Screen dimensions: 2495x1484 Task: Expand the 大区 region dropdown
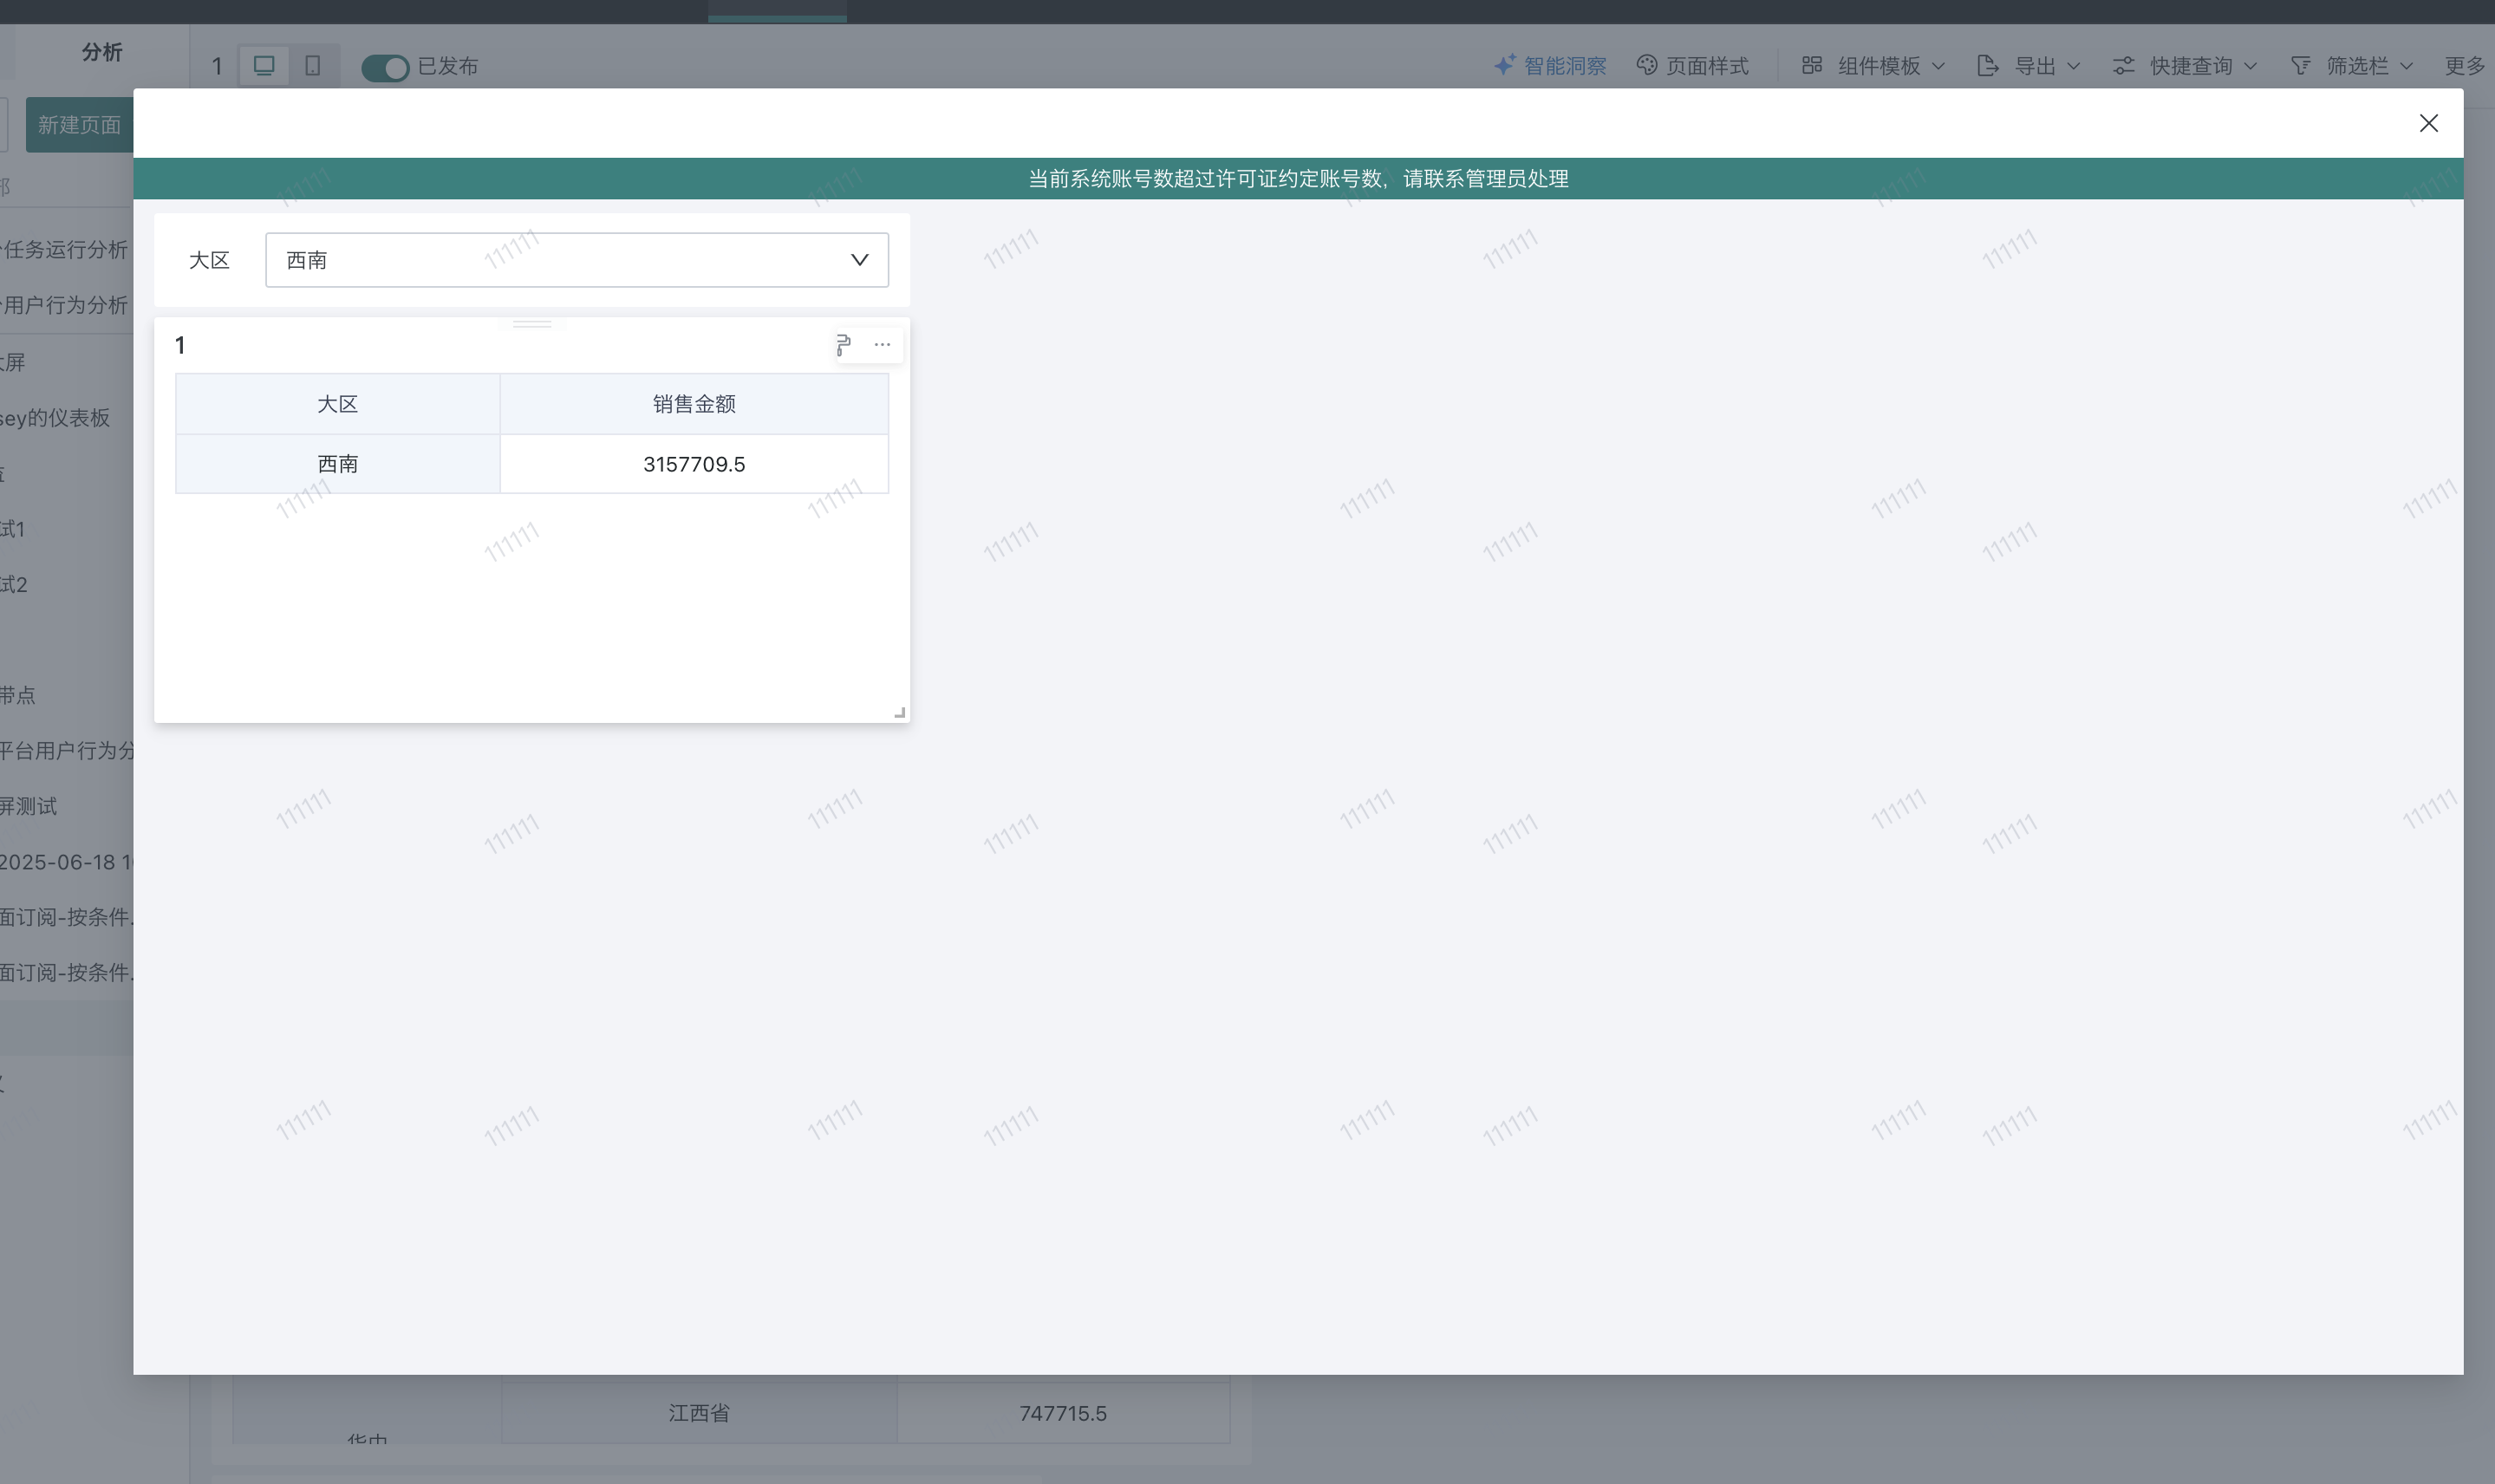point(576,260)
